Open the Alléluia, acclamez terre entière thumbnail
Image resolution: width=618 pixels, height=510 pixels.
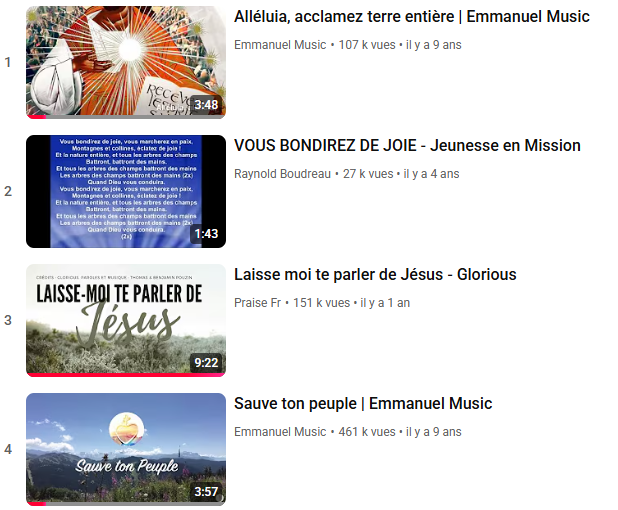[x=126, y=62]
